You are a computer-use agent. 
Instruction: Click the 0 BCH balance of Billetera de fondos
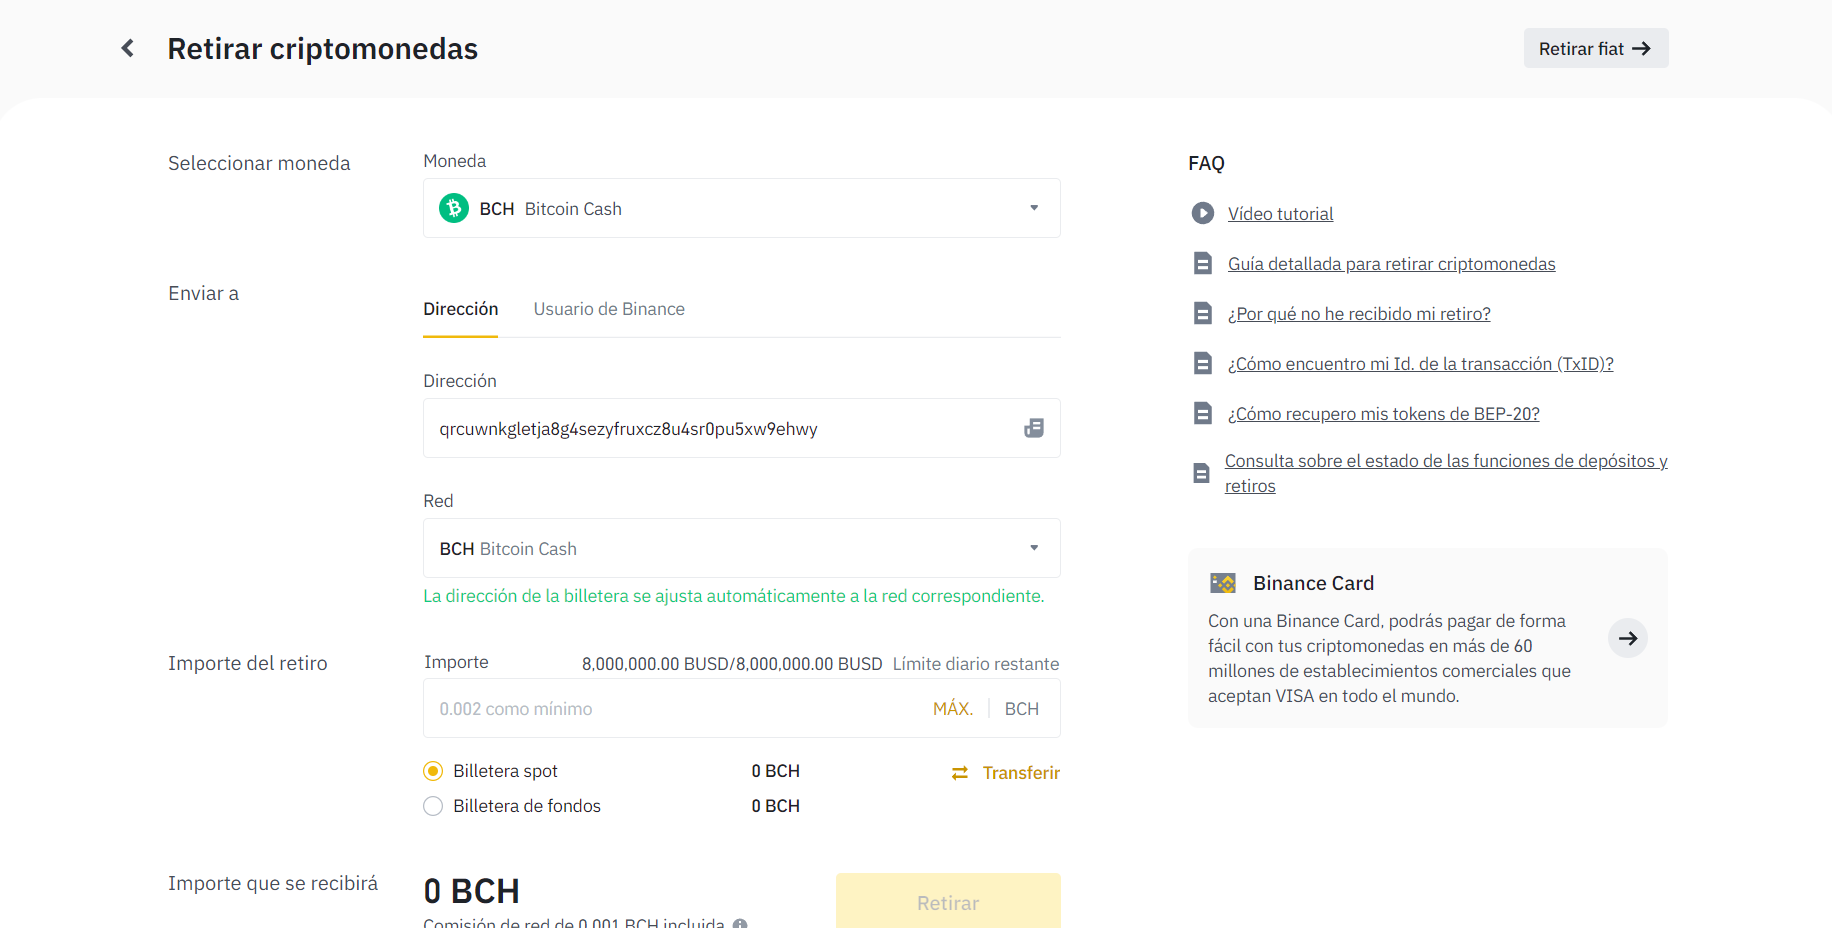pyautogui.click(x=775, y=806)
